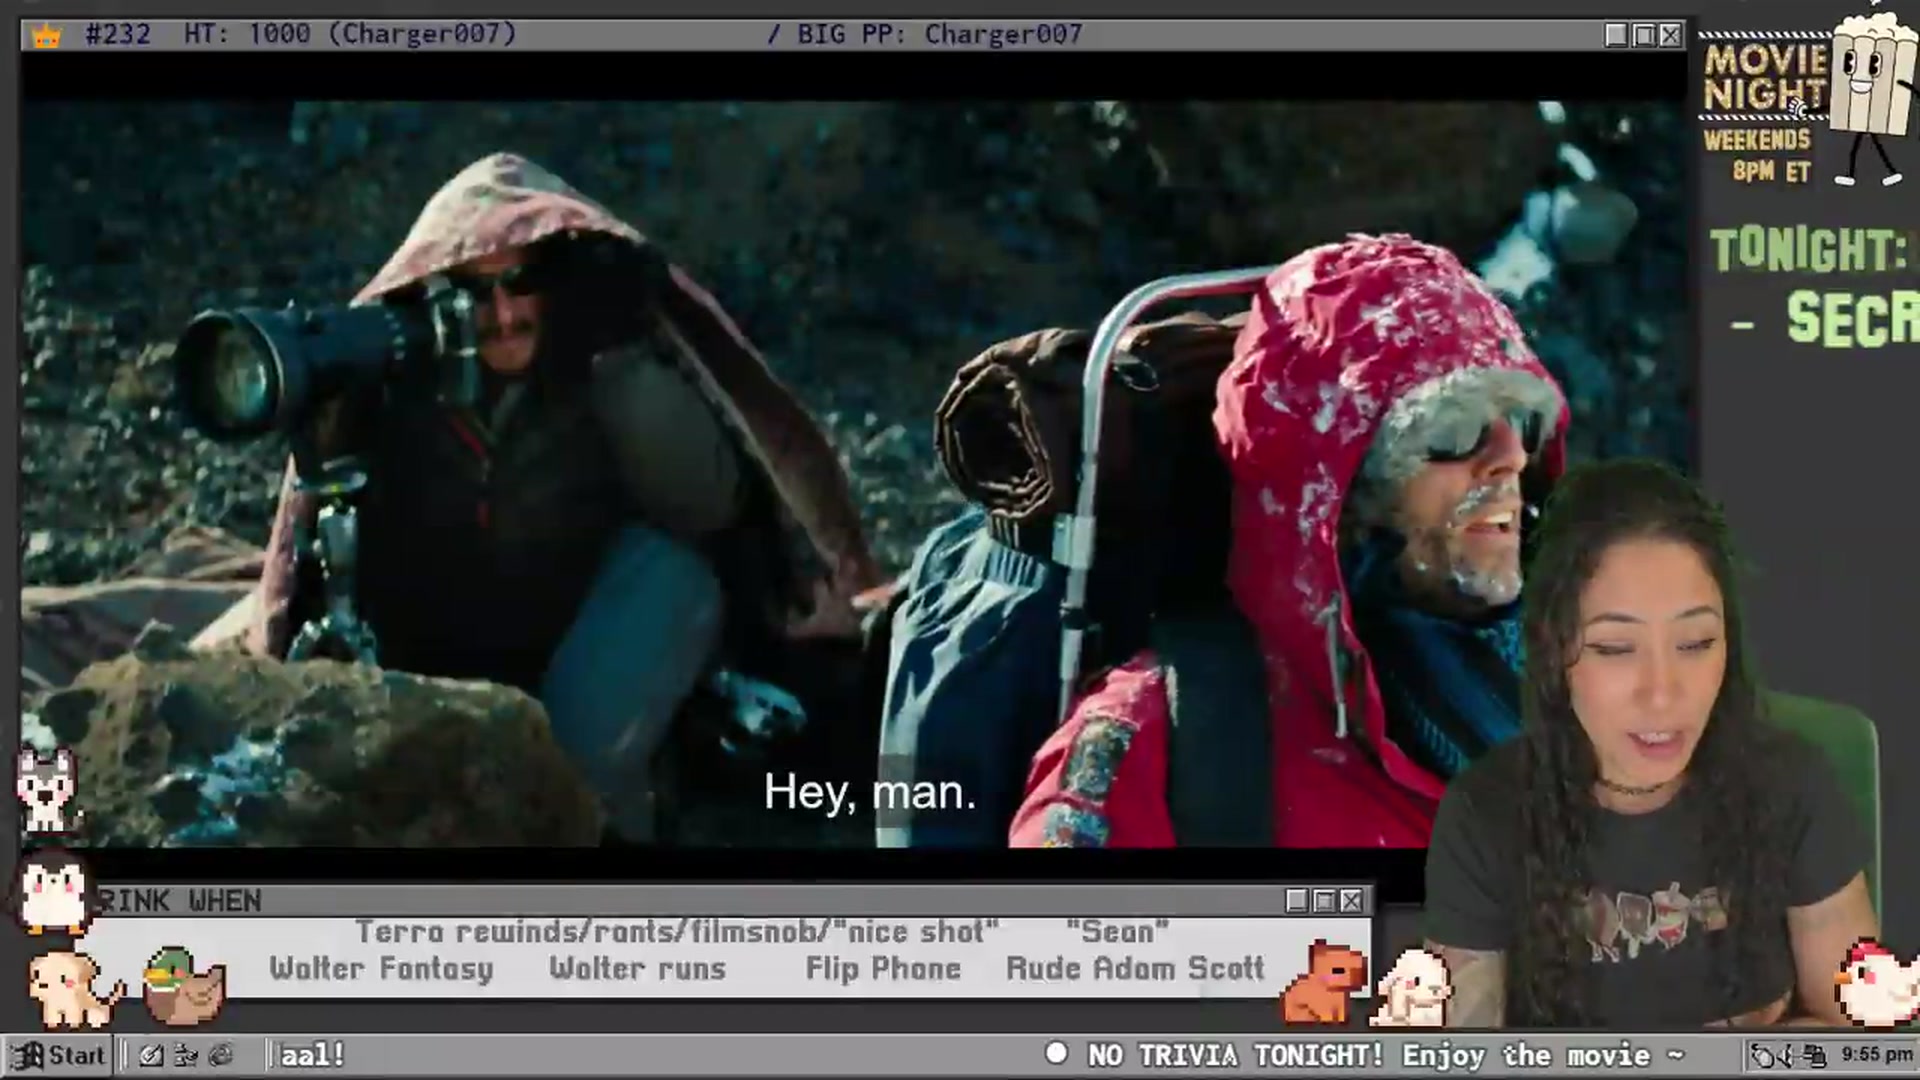
Task: Click the 'aal!' taskbar text
Action: (x=312, y=1055)
